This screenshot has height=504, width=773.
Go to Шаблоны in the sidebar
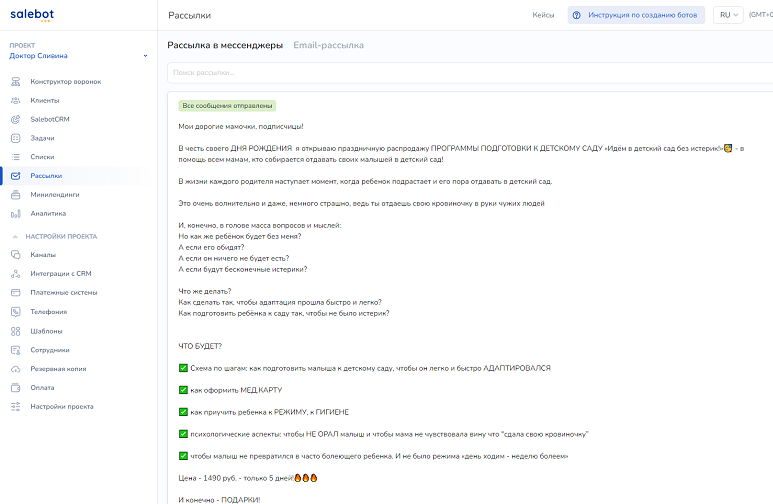pyautogui.click(x=46, y=330)
